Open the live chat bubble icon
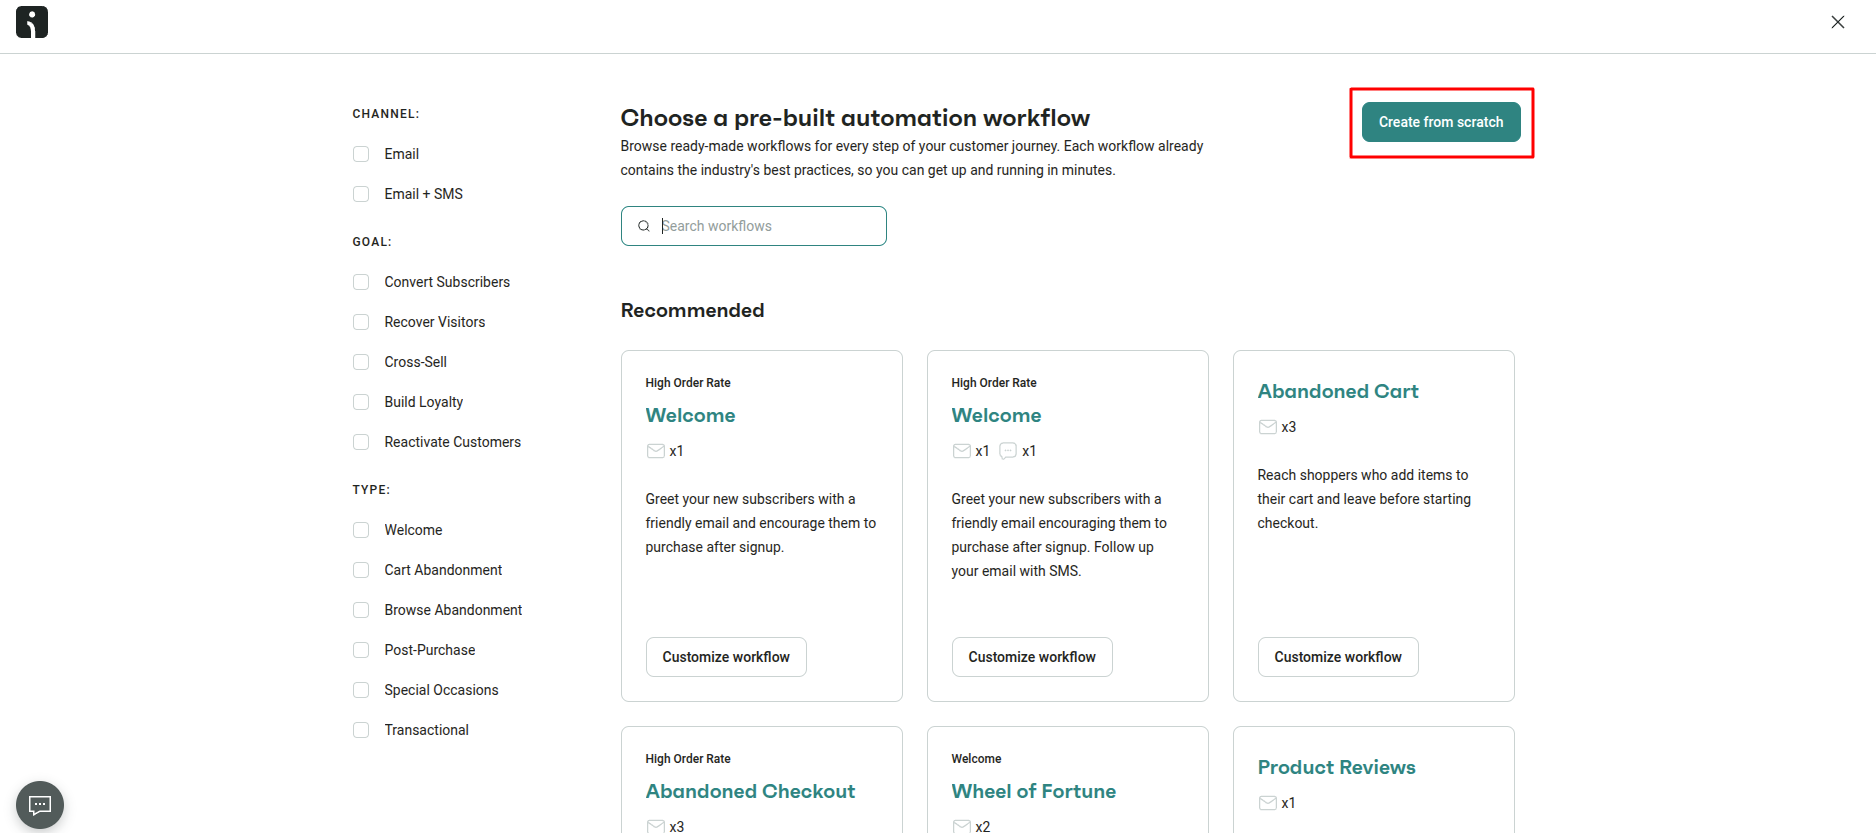Screen dimensions: 1876x833 pos(40,805)
